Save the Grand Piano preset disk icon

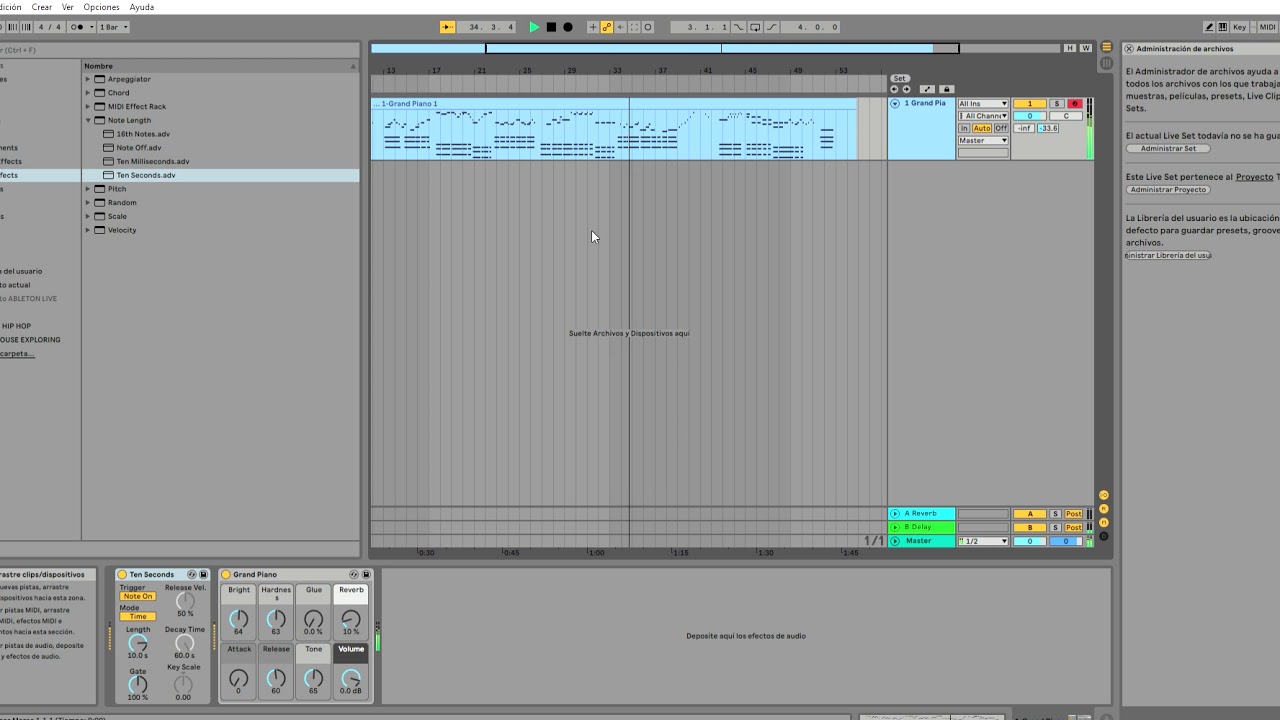[x=366, y=574]
